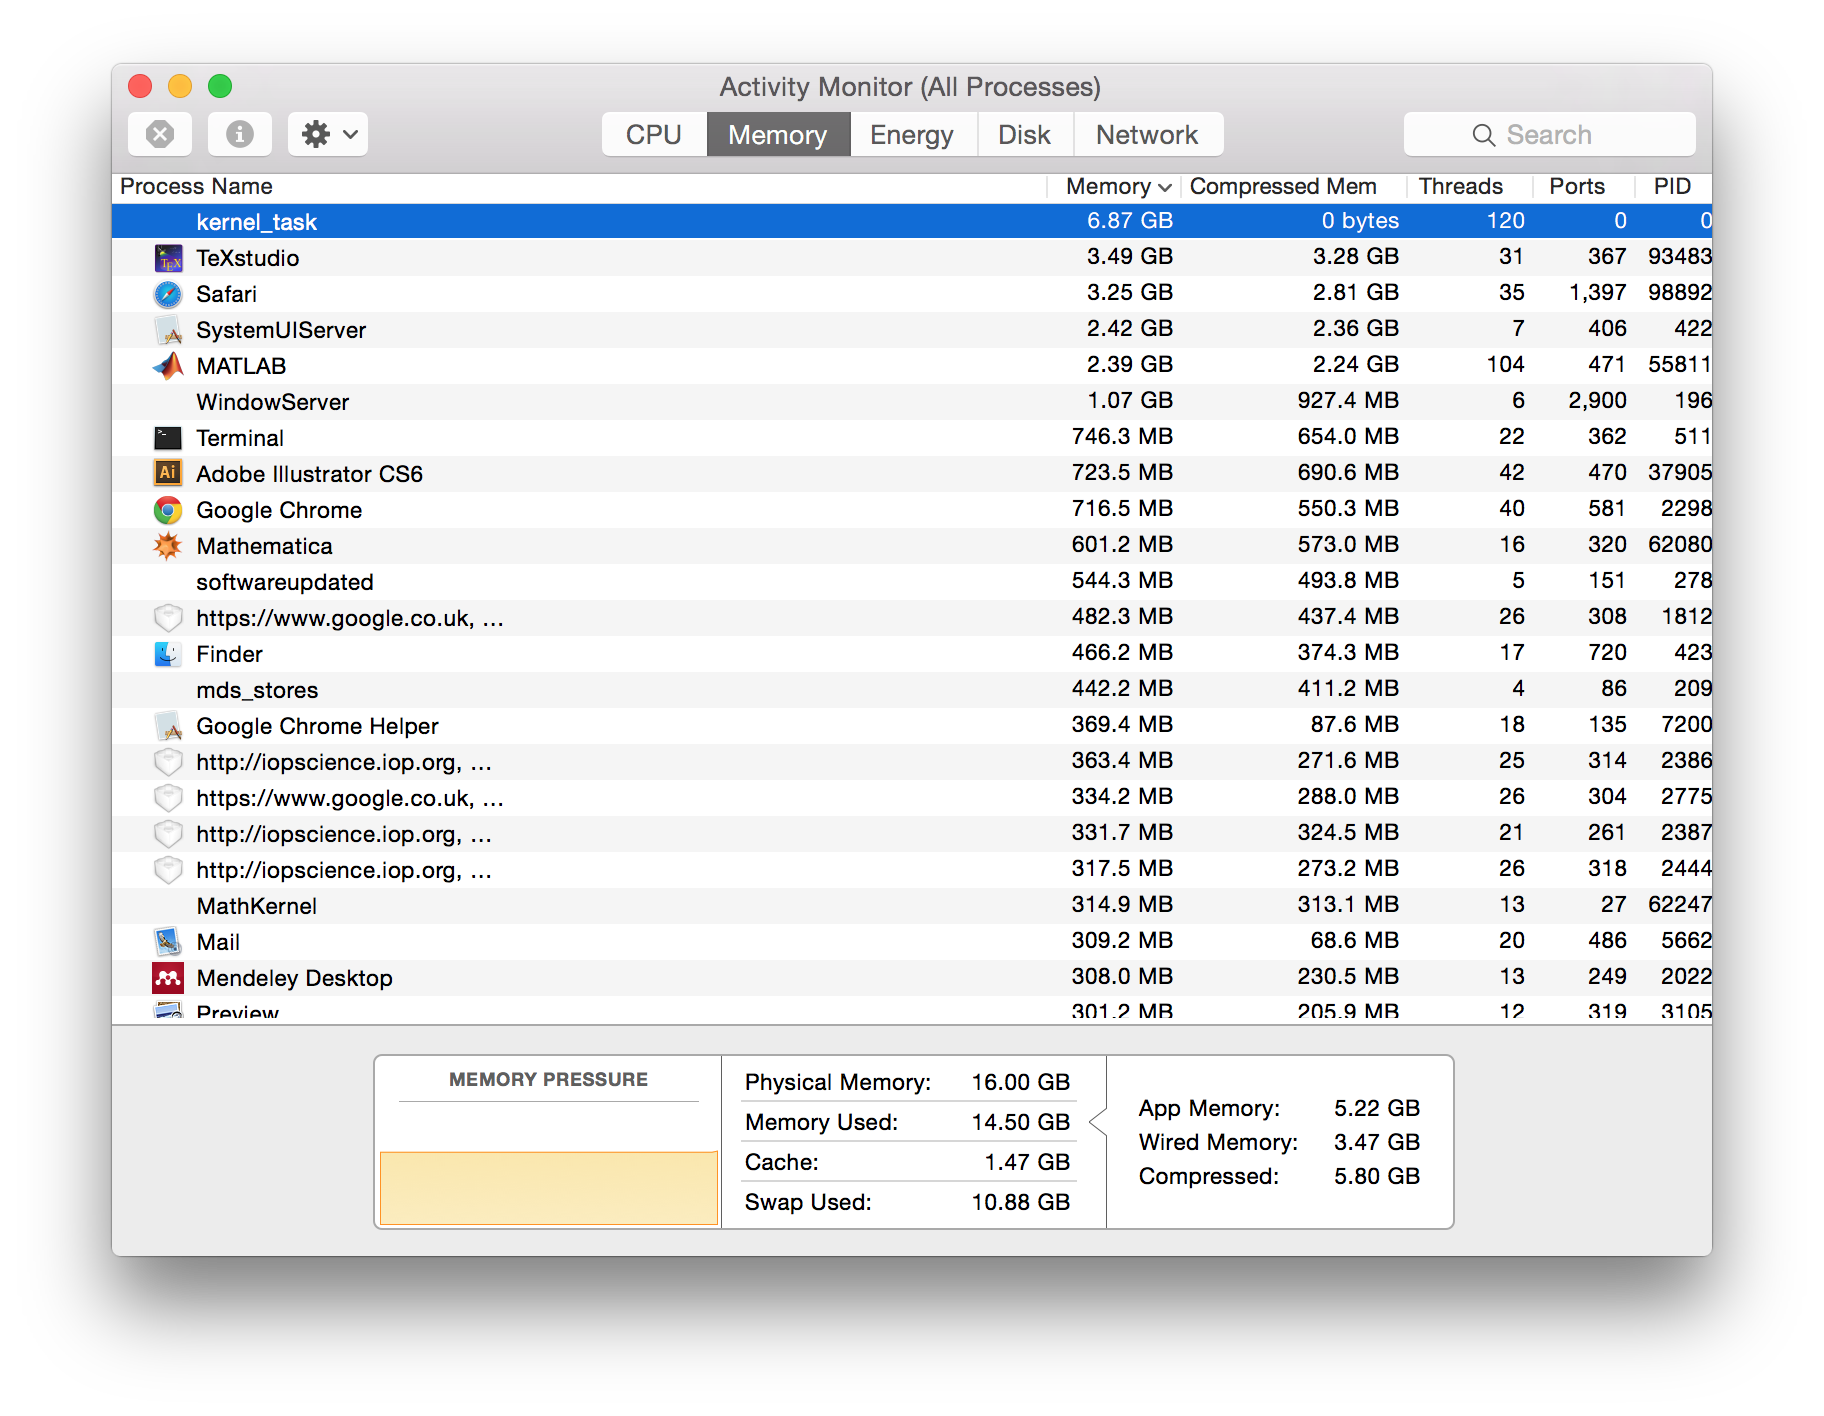This screenshot has width=1824, height=1416.
Task: Click Physical Memory 16.00 GB value
Action: (1021, 1082)
